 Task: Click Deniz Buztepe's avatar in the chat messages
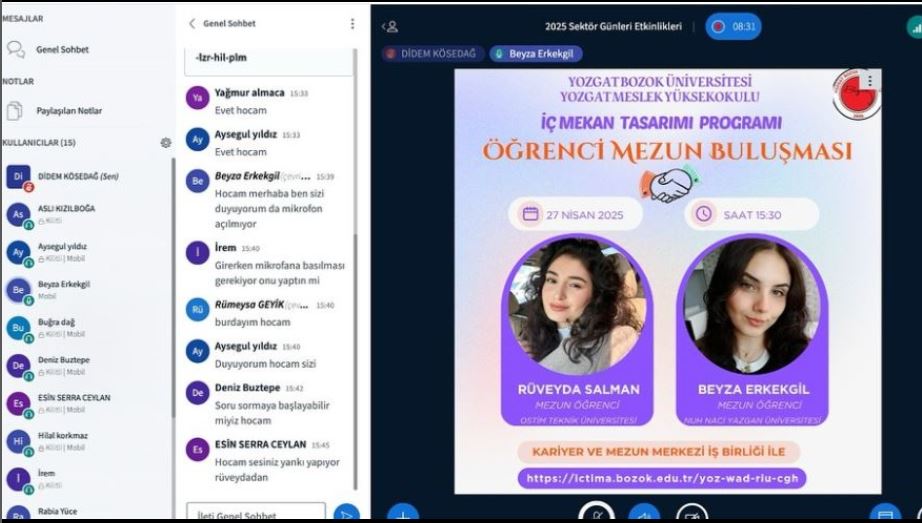click(198, 392)
